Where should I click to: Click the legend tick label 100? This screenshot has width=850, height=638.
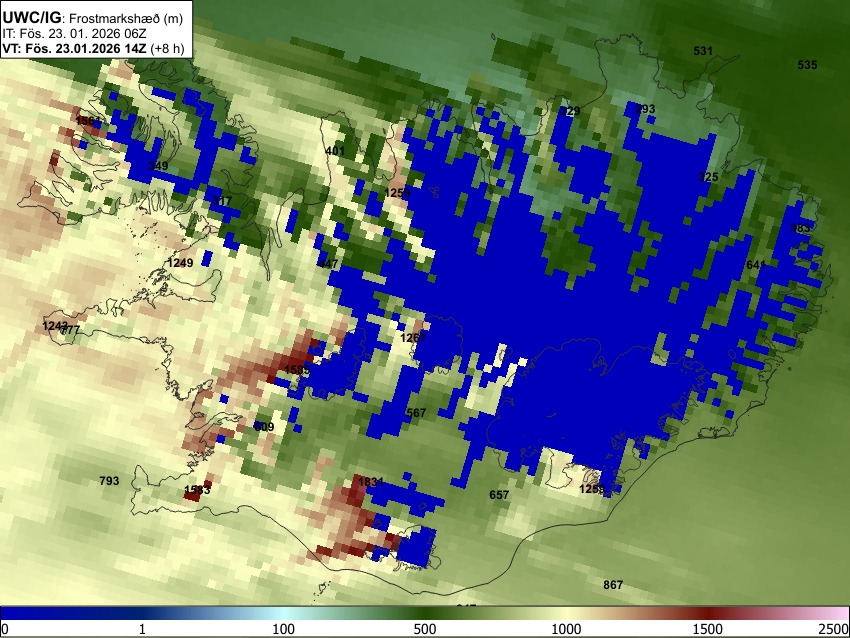(283, 629)
